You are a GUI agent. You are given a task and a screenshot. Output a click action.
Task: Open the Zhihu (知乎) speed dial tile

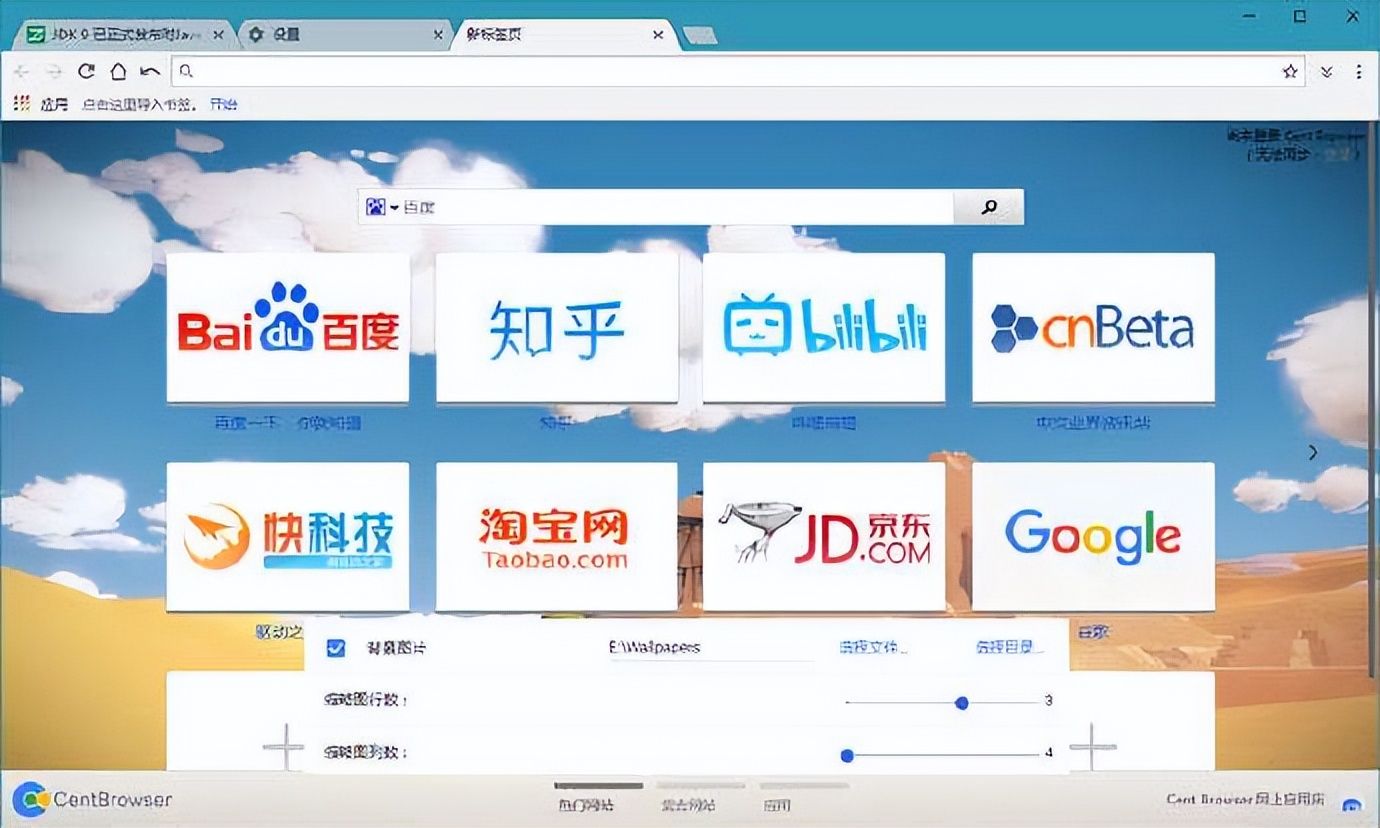[557, 328]
